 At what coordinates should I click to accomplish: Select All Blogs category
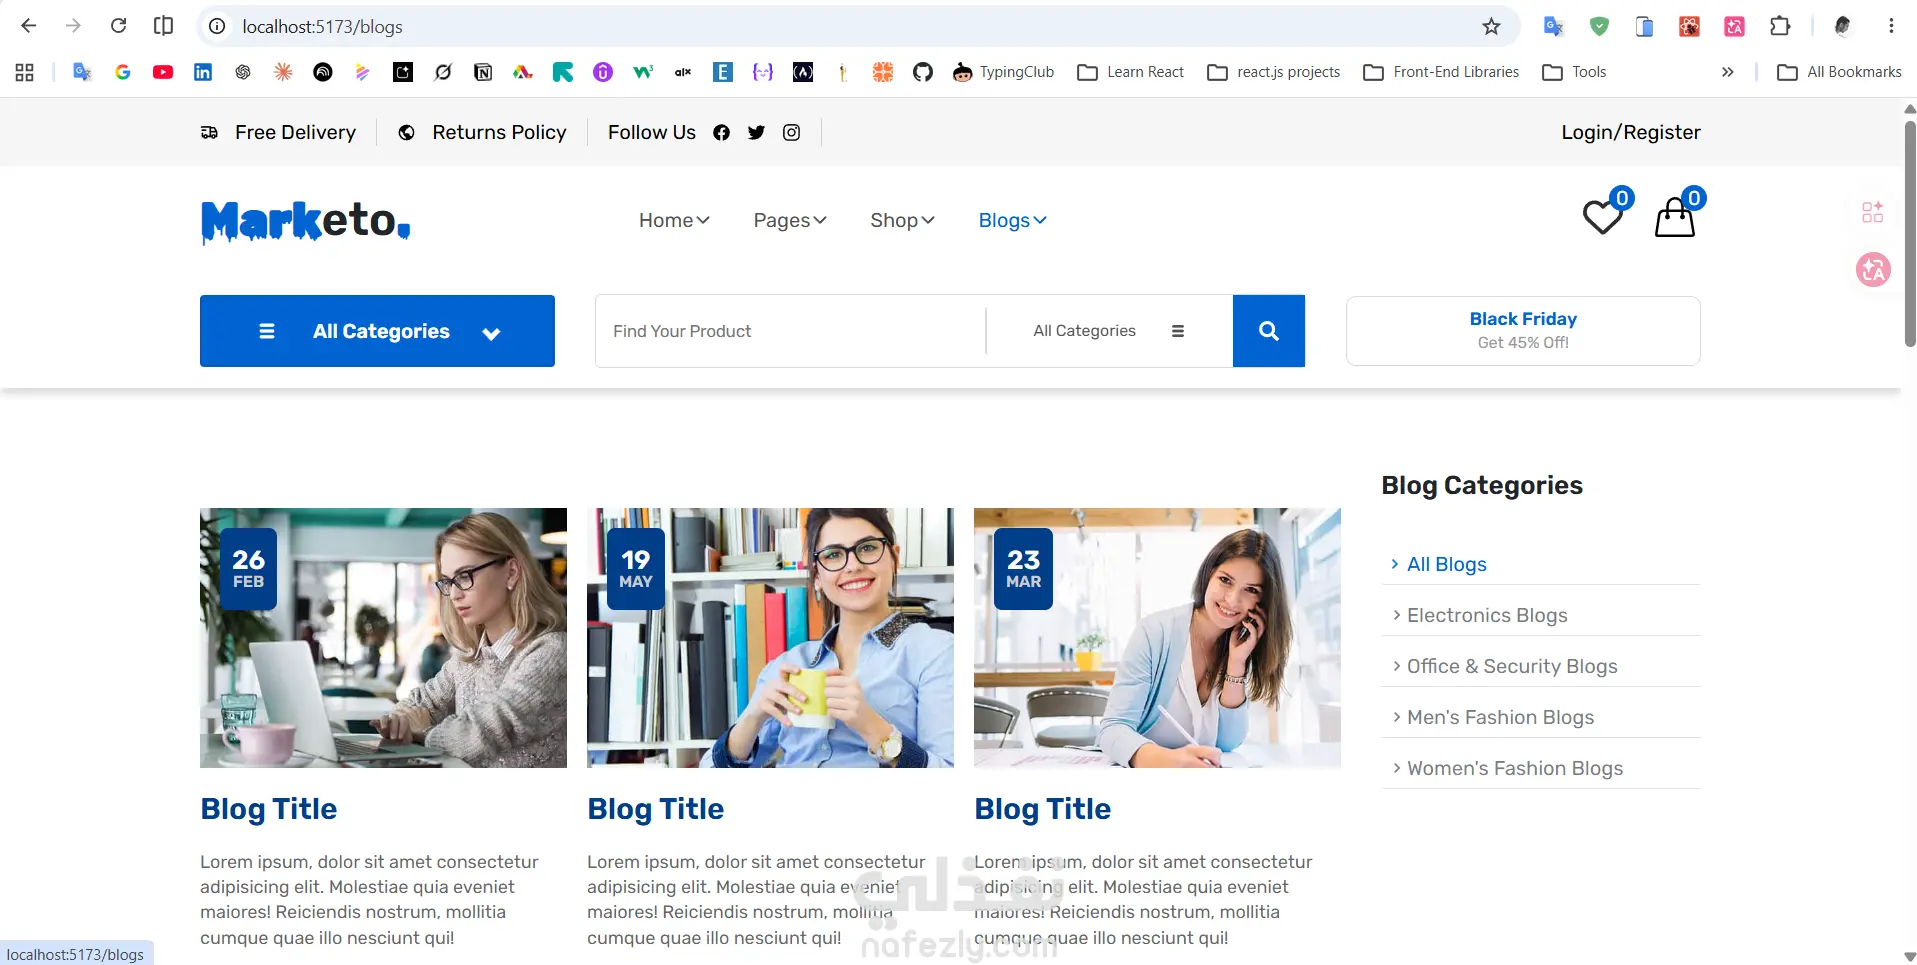(x=1446, y=564)
